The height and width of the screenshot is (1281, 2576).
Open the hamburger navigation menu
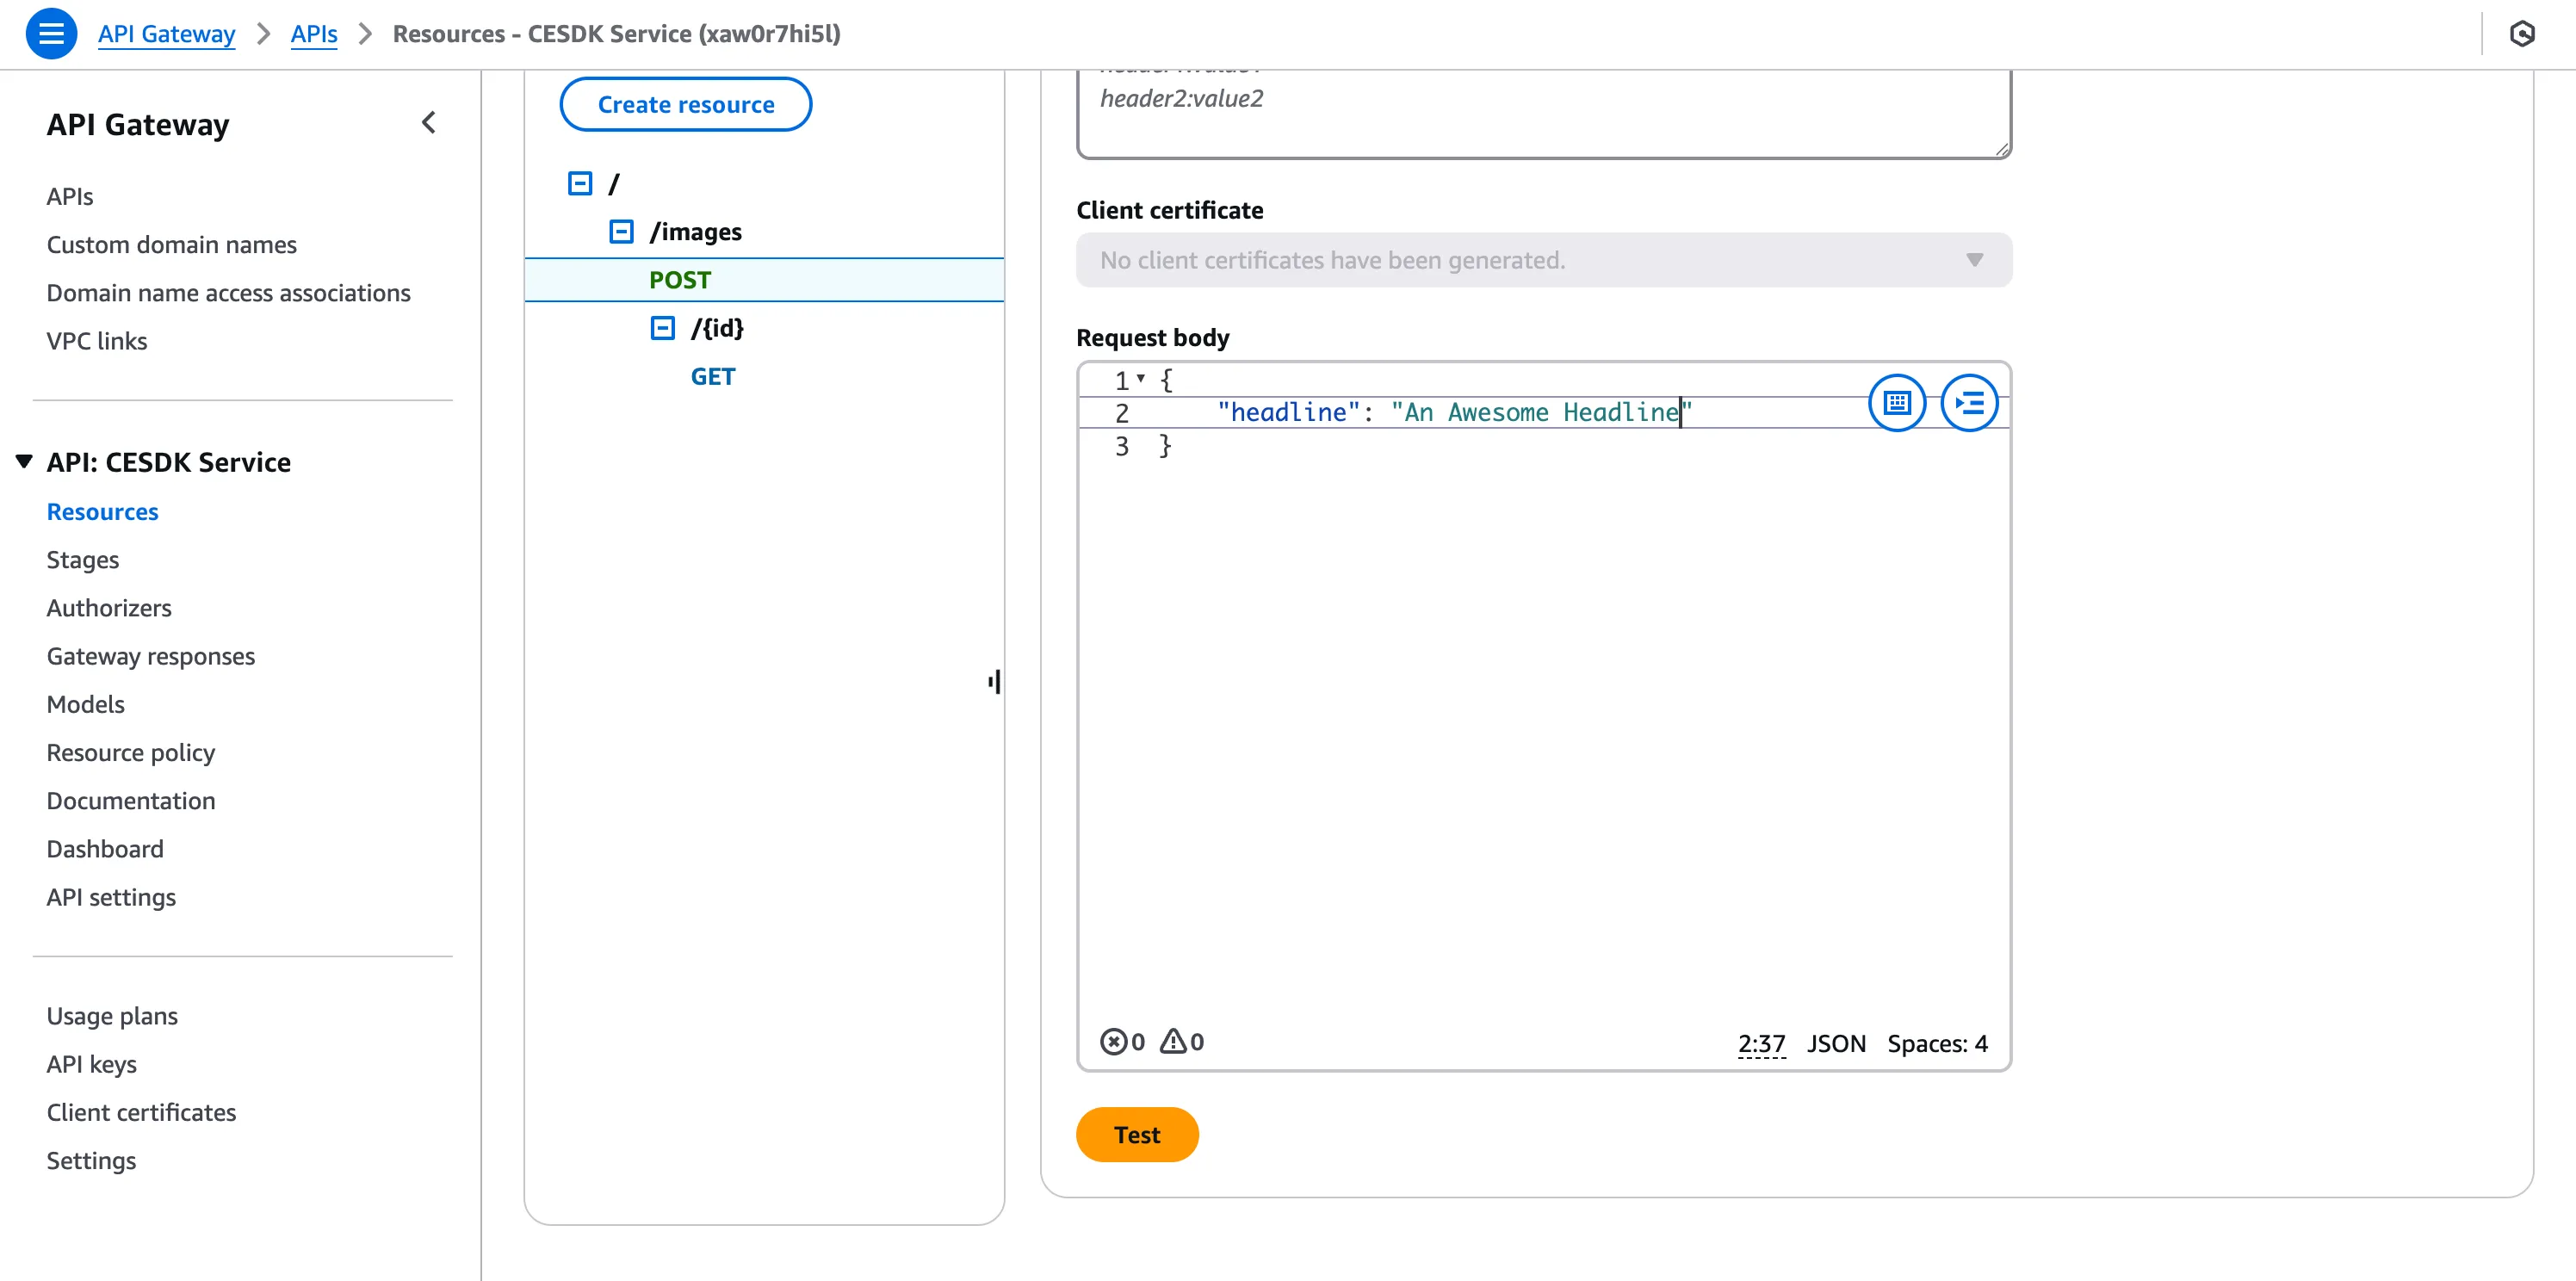51,34
